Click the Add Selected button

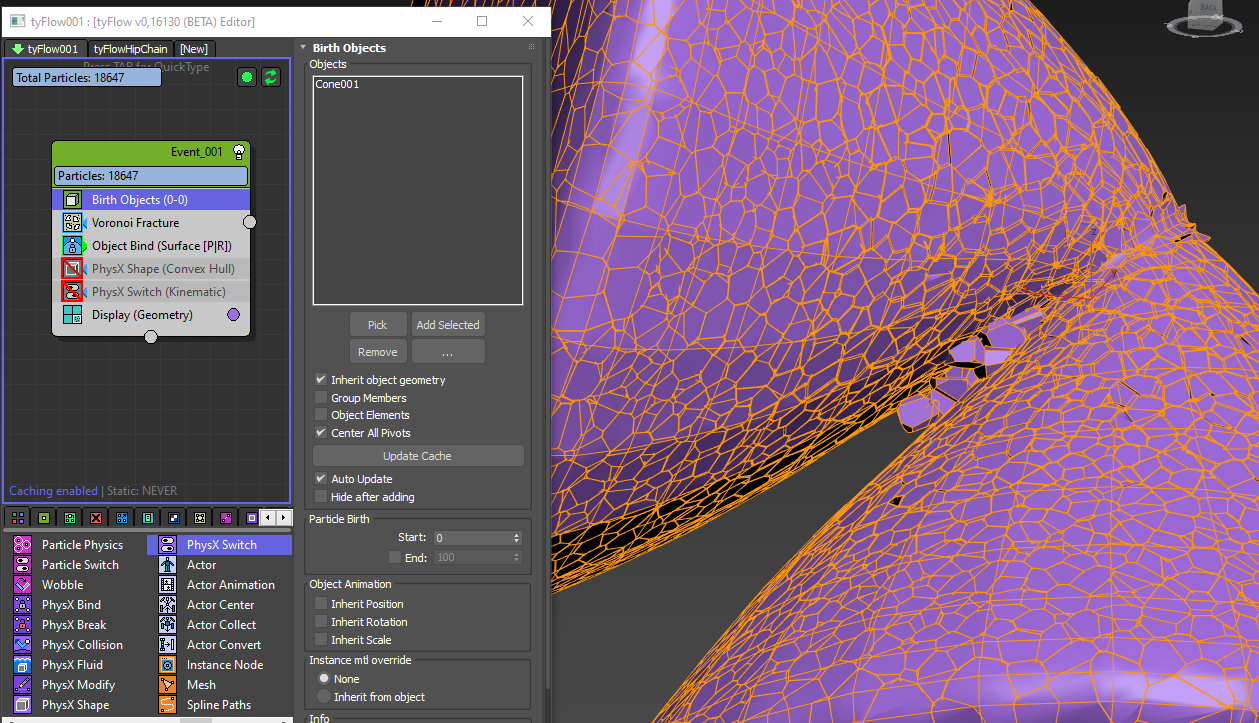click(447, 325)
